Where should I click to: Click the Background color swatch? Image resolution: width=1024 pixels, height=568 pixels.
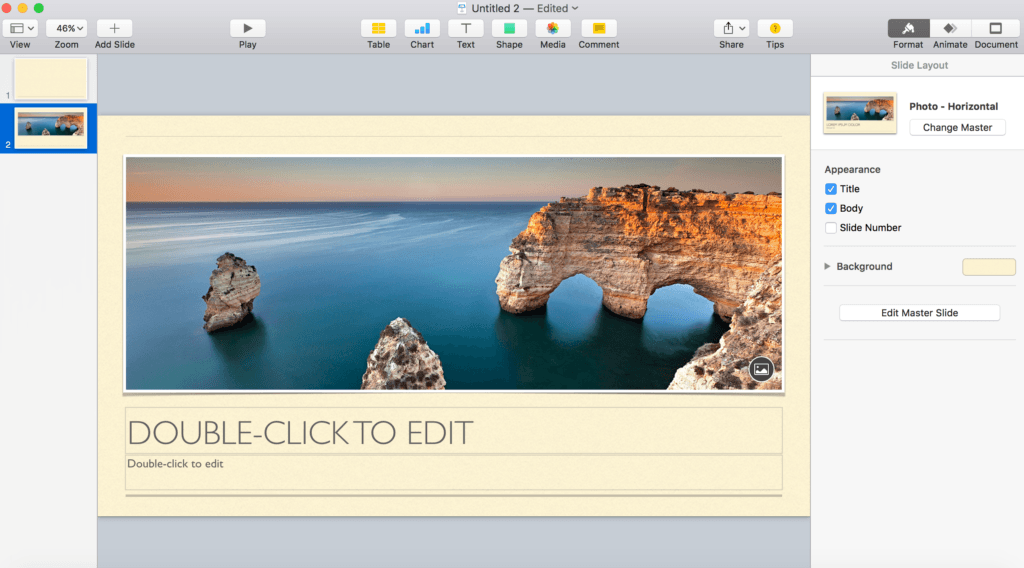(988, 267)
